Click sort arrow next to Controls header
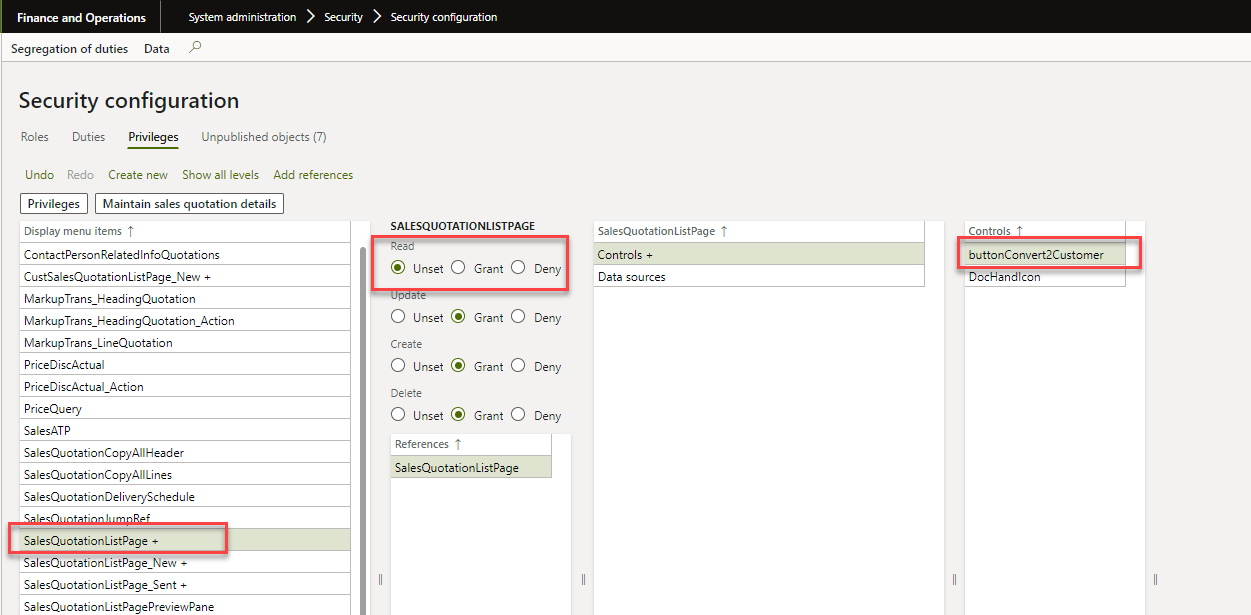Screen dimensions: 1251x615 [x=1019, y=232]
